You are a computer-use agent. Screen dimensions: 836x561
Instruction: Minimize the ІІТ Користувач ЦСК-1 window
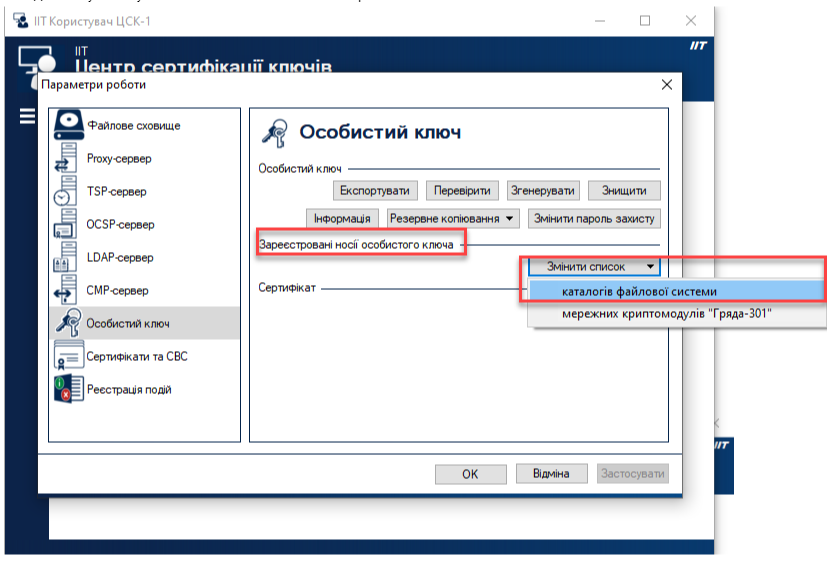pyautogui.click(x=600, y=21)
